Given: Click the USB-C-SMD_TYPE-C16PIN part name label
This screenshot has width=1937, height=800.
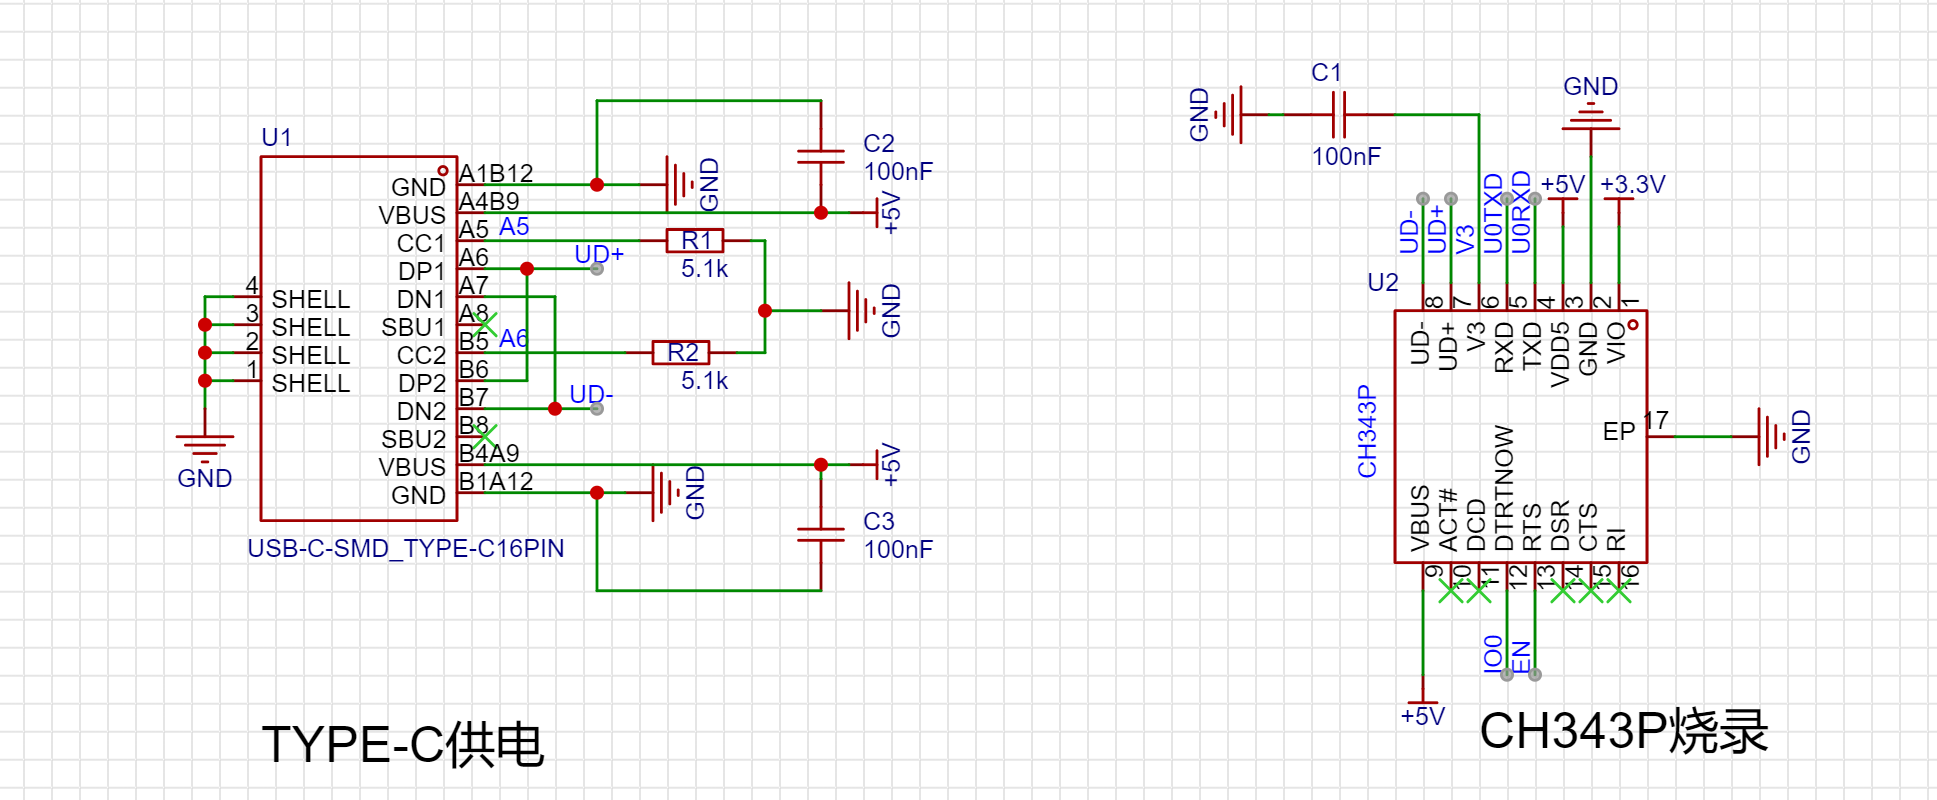Looking at the screenshot, I should (x=405, y=549).
